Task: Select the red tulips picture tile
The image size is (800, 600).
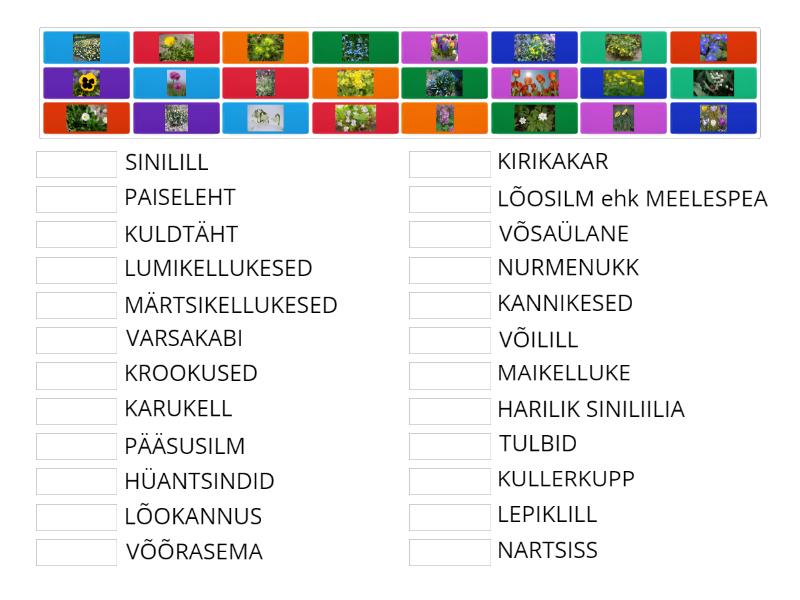Action: coord(534,83)
